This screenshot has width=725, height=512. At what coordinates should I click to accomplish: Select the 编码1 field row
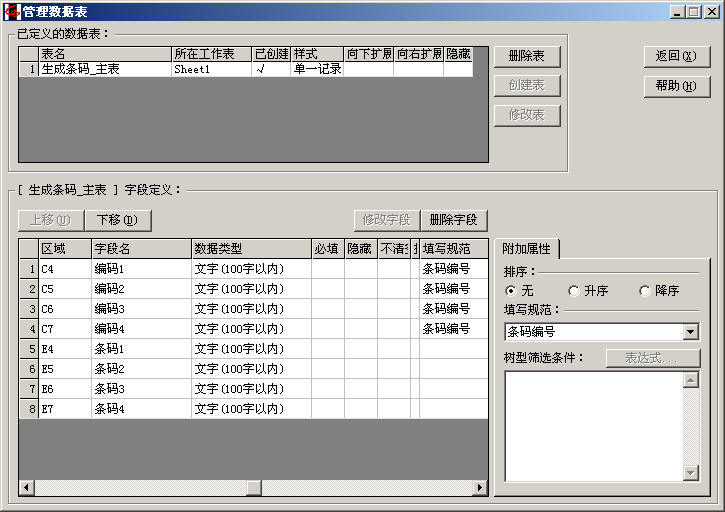(140, 269)
